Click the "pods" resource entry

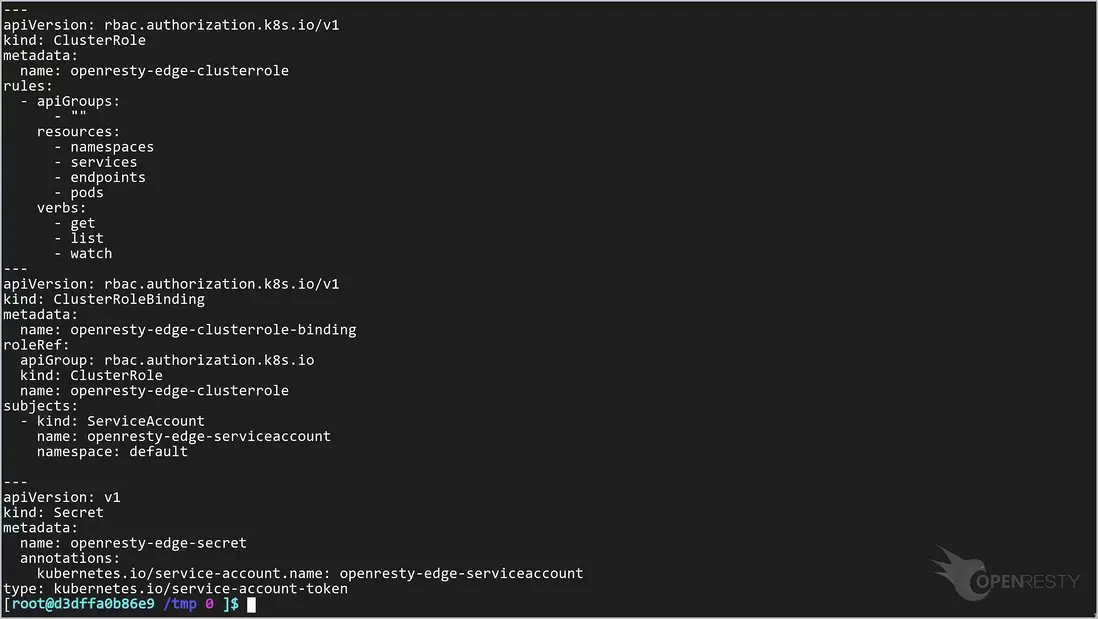pos(87,193)
